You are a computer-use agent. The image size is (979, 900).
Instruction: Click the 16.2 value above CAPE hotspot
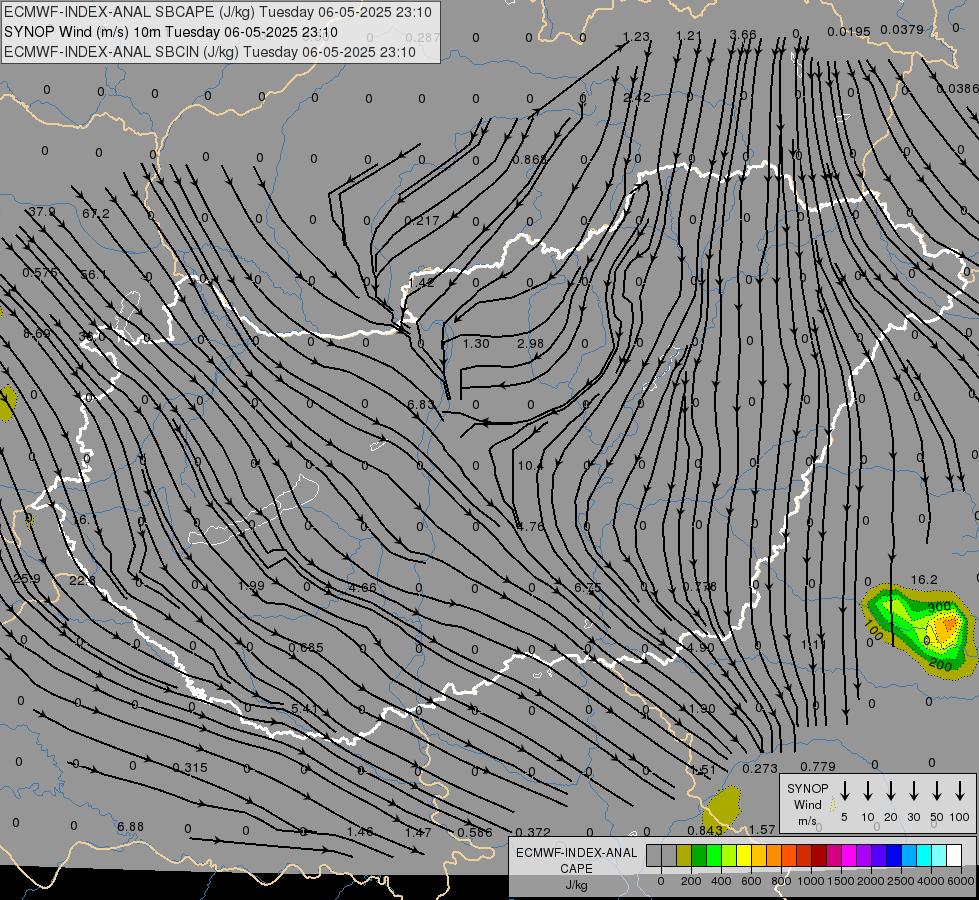pyautogui.click(x=924, y=580)
